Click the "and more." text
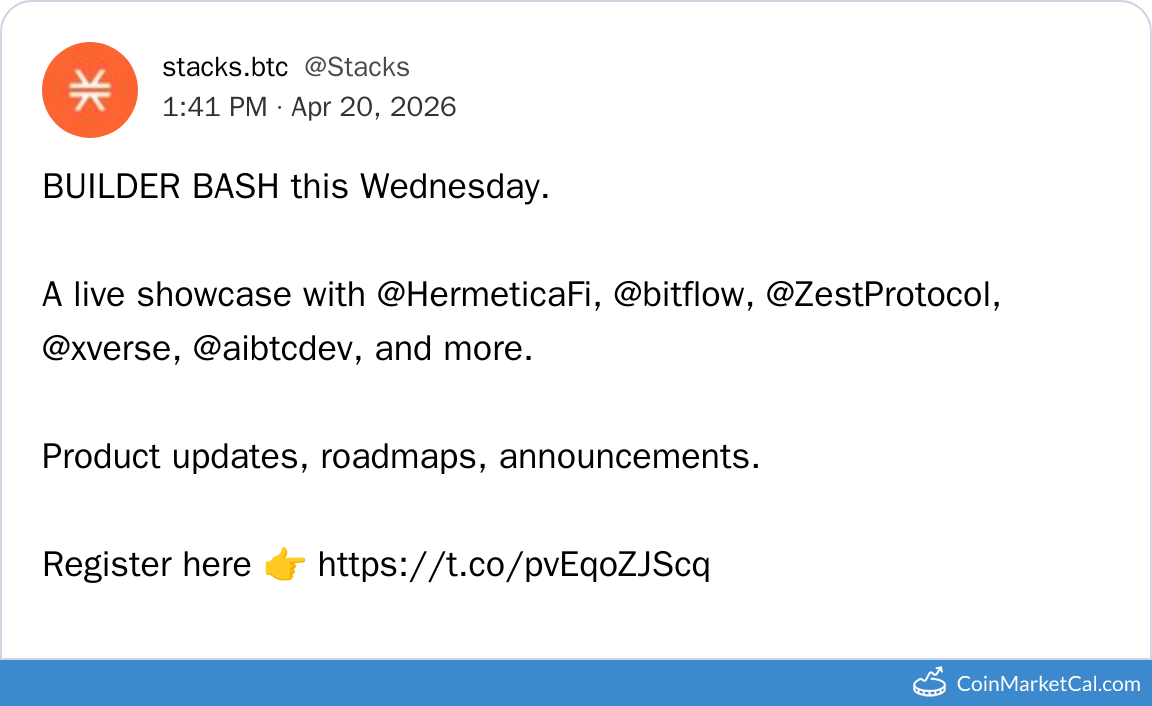The image size is (1152, 706). tap(453, 349)
